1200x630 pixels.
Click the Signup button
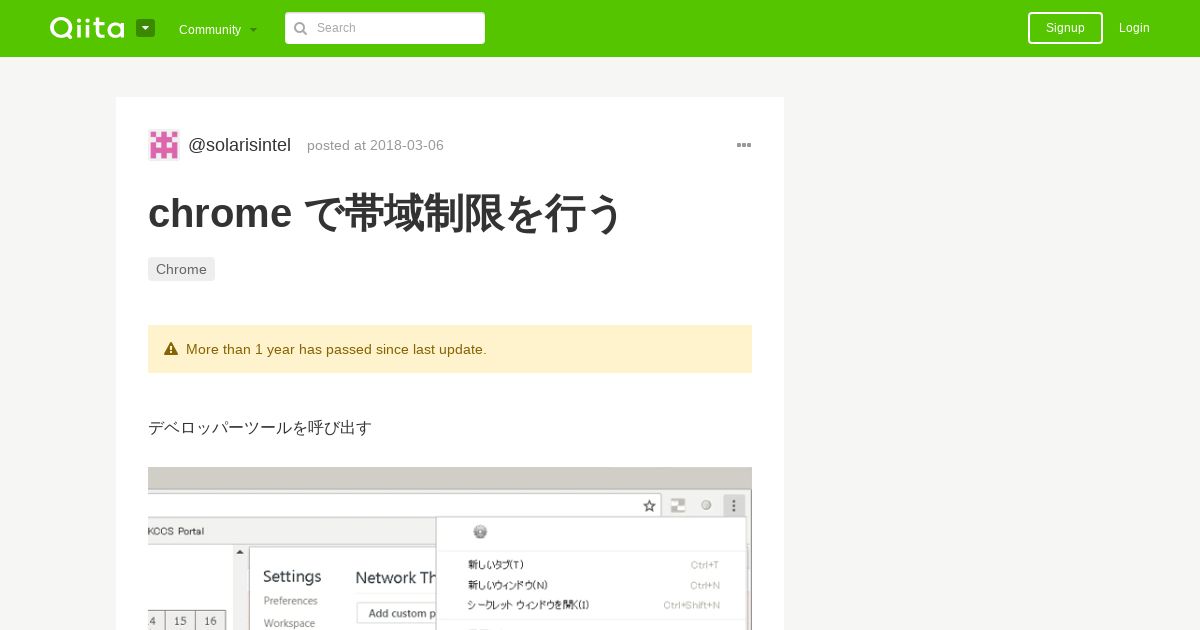1065,28
